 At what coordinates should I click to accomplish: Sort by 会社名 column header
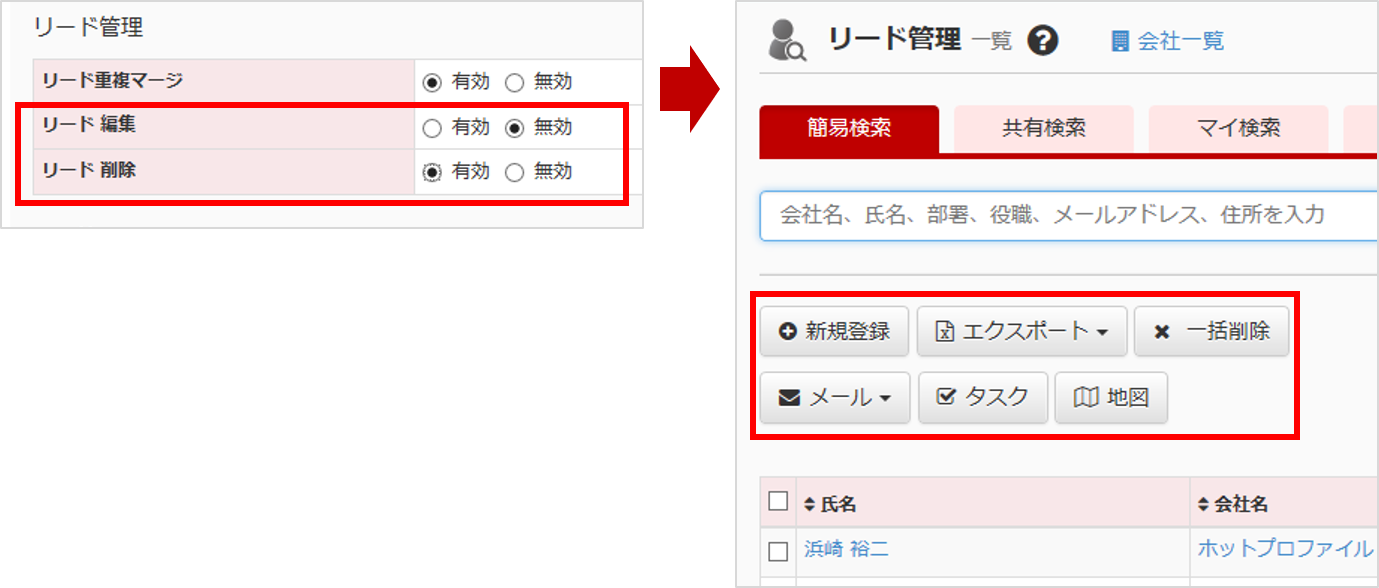pos(1232,505)
